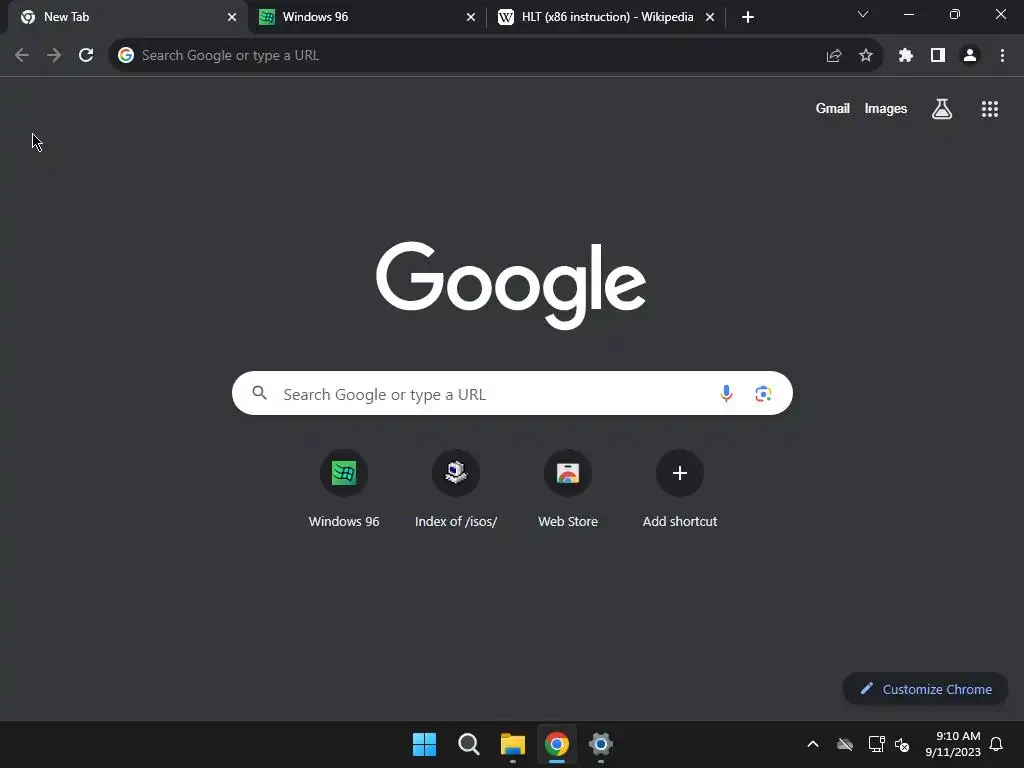Close the HLT Wikipedia tab
Viewport: 1024px width, 768px height.
(x=710, y=17)
